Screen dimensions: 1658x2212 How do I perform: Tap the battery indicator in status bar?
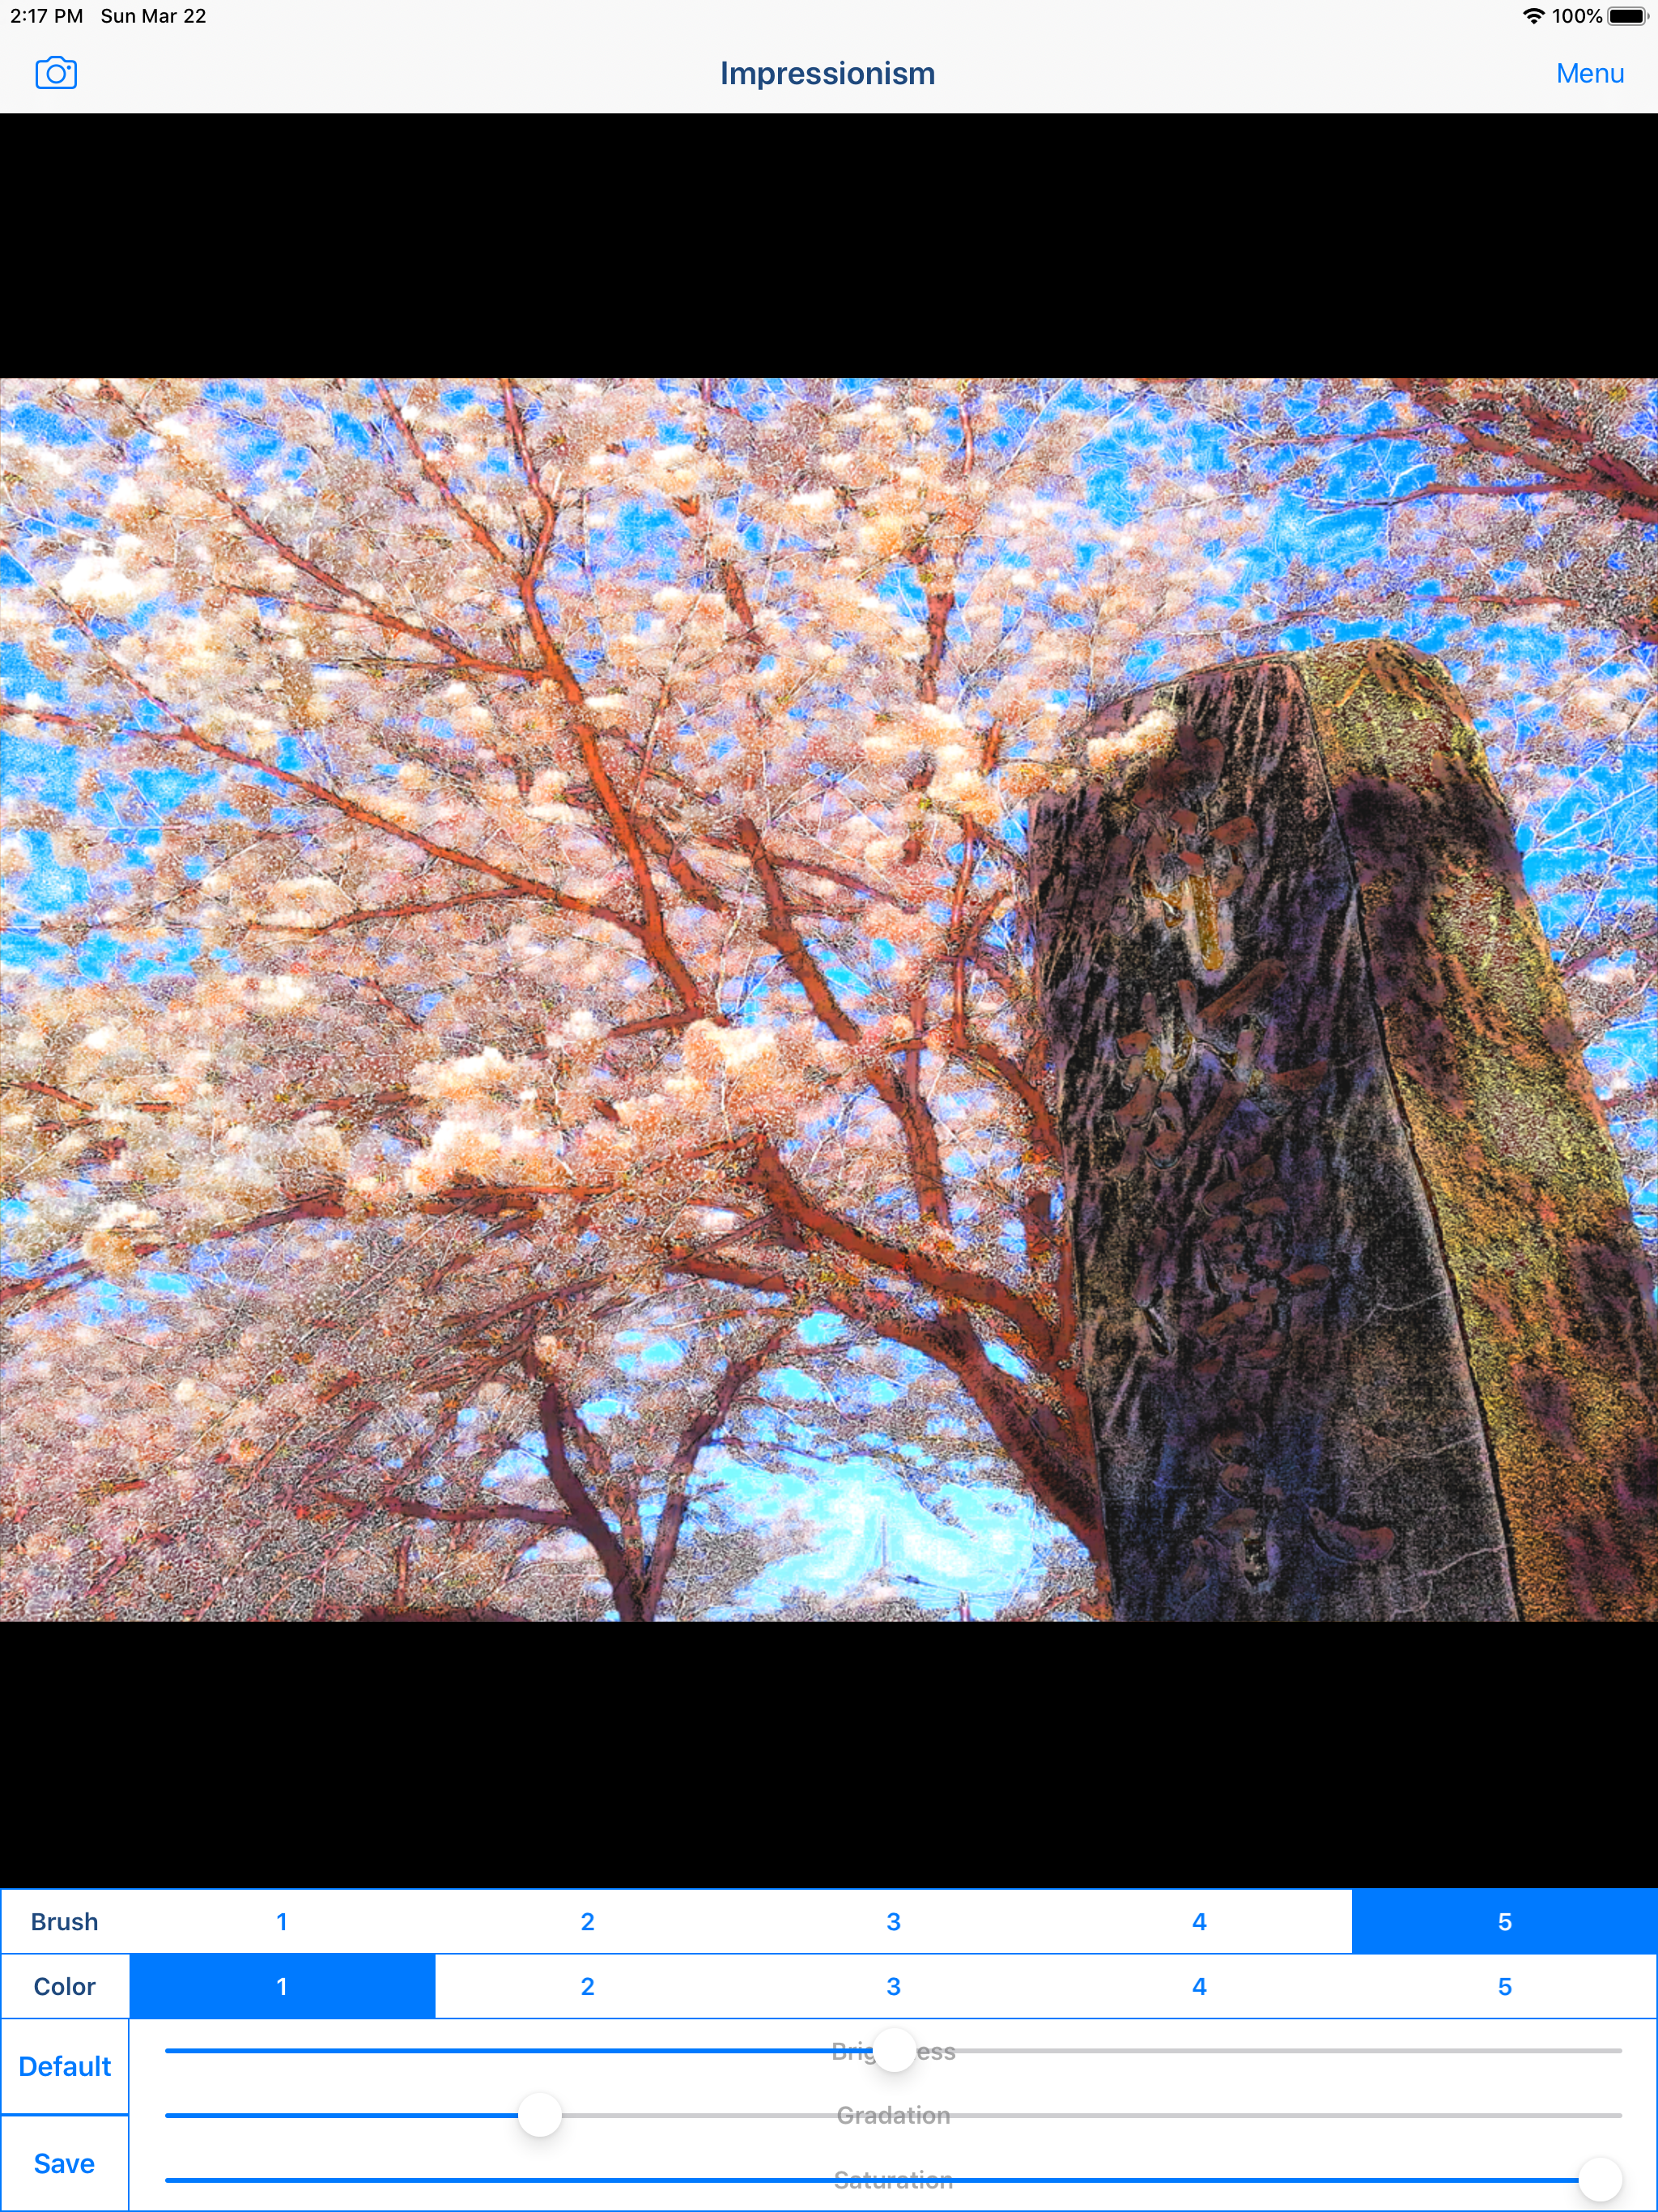click(1627, 16)
